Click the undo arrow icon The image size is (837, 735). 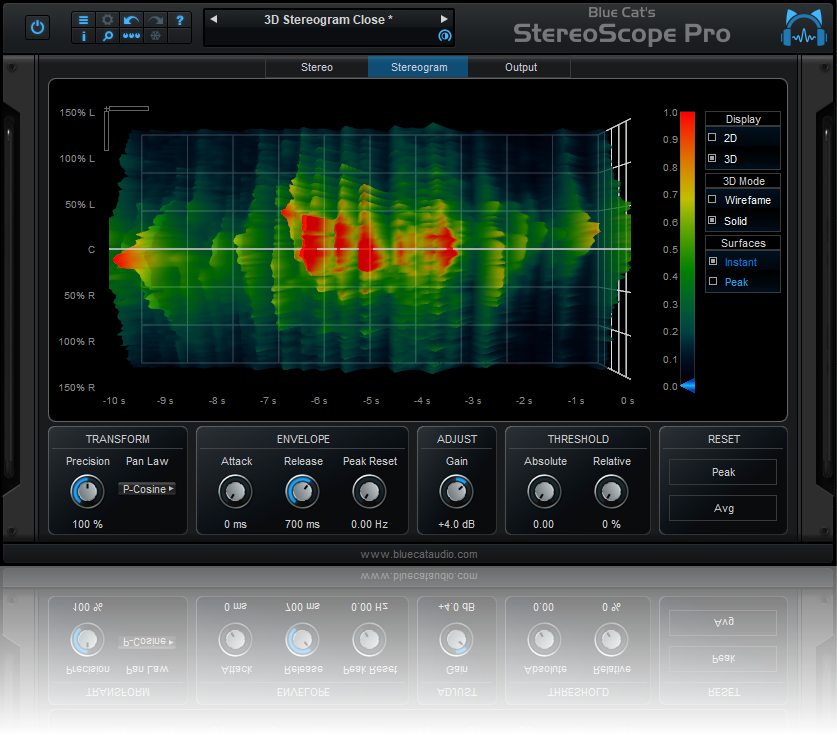[x=131, y=20]
